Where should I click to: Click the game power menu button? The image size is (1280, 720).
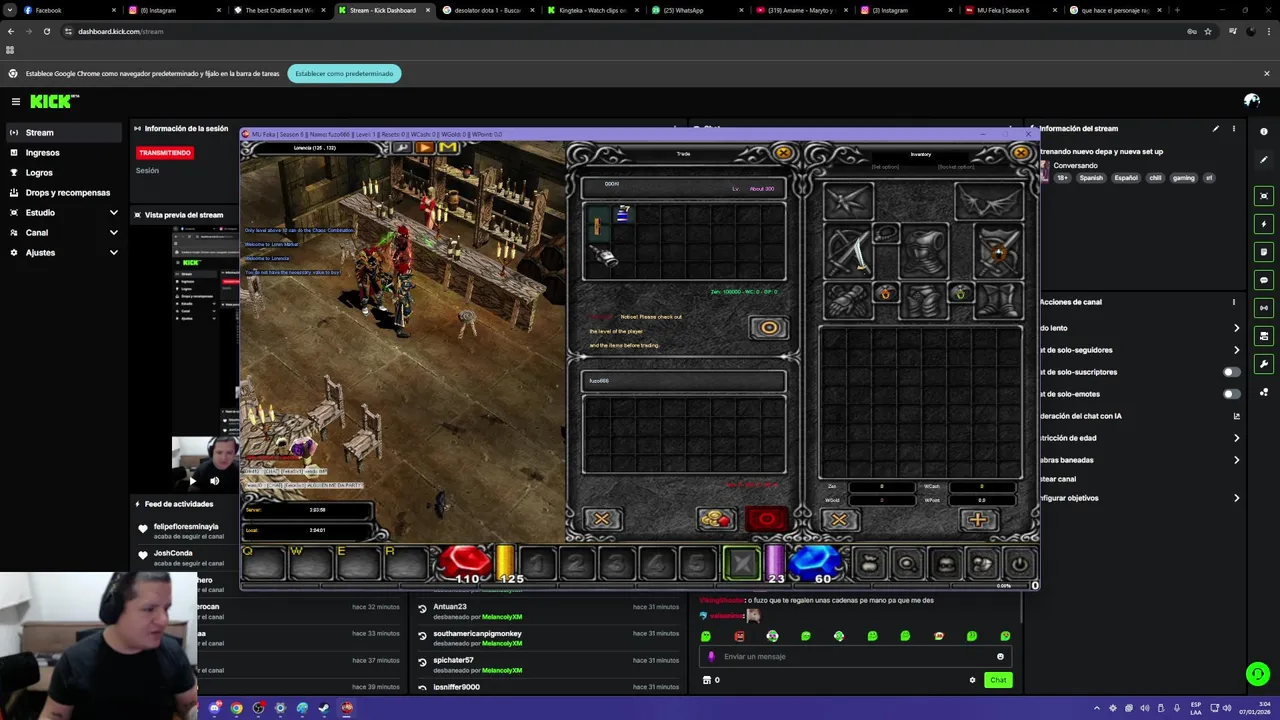(x=1019, y=564)
